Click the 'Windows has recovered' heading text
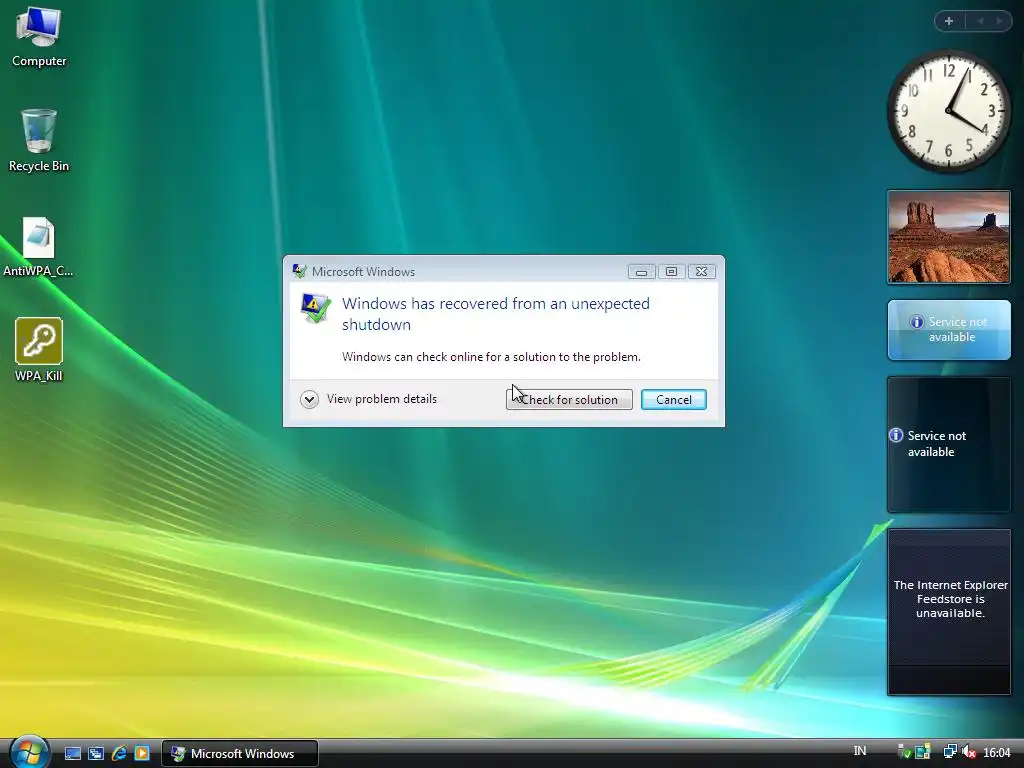The image size is (1024, 768). point(496,314)
